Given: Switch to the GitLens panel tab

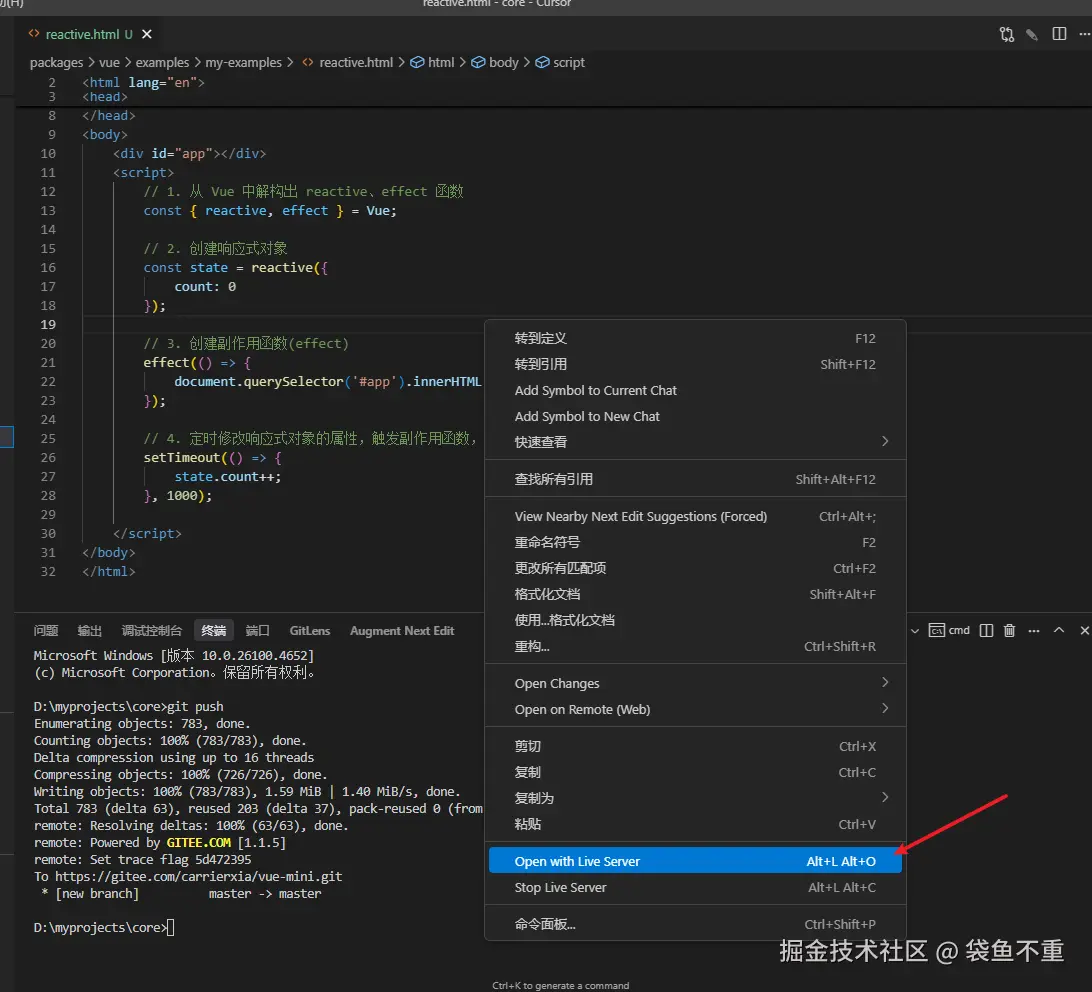Looking at the screenshot, I should point(309,631).
